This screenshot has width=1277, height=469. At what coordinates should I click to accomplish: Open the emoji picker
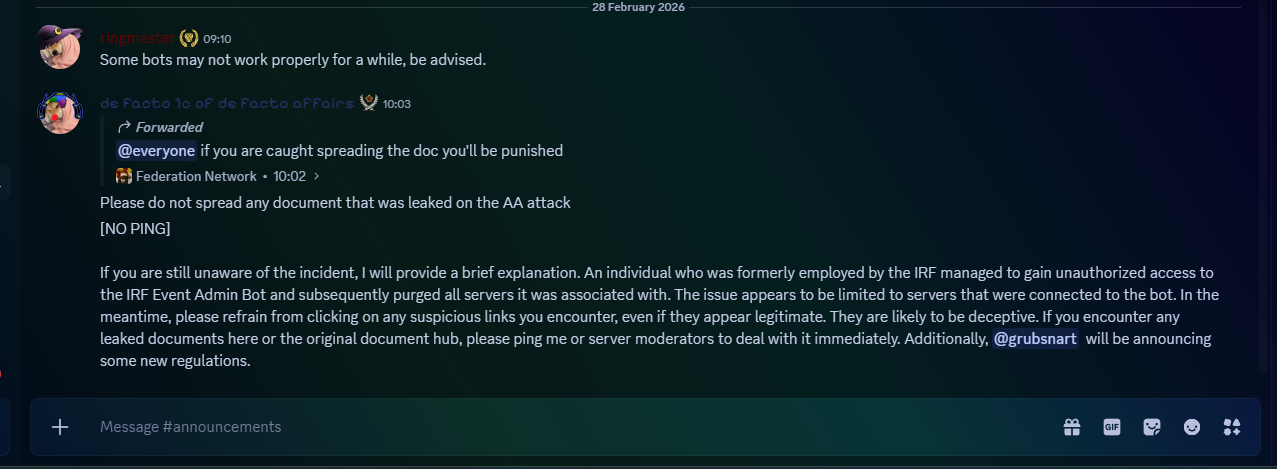1192,427
